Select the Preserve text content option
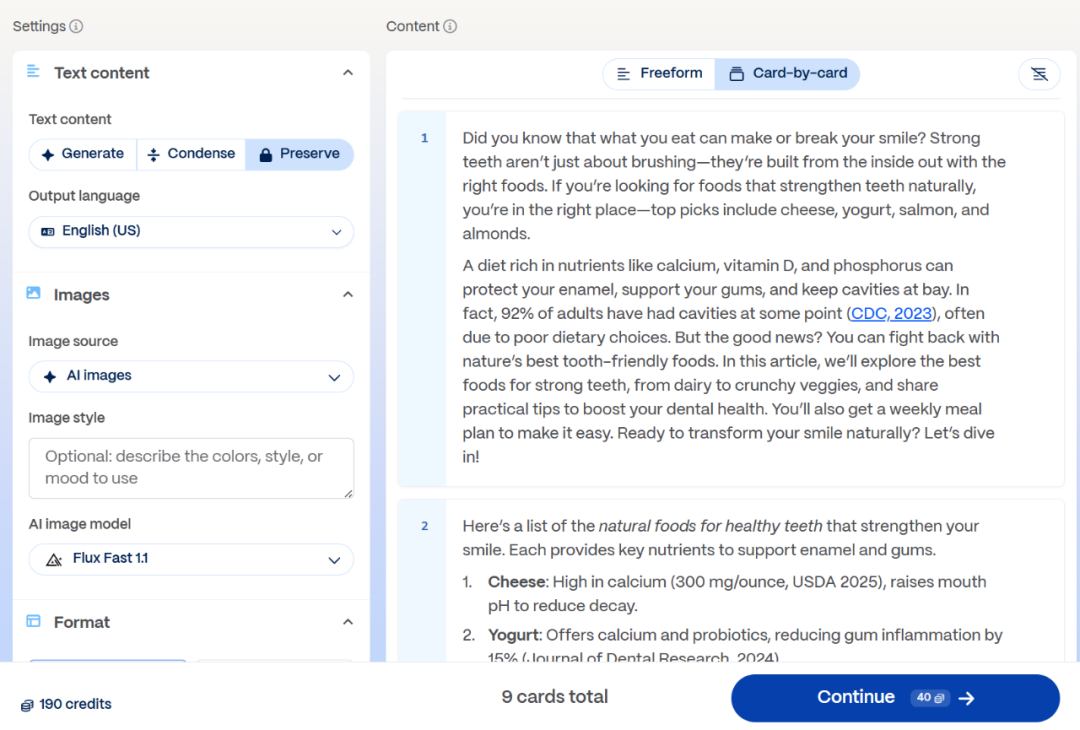This screenshot has height=730, width=1080. pyautogui.click(x=299, y=154)
